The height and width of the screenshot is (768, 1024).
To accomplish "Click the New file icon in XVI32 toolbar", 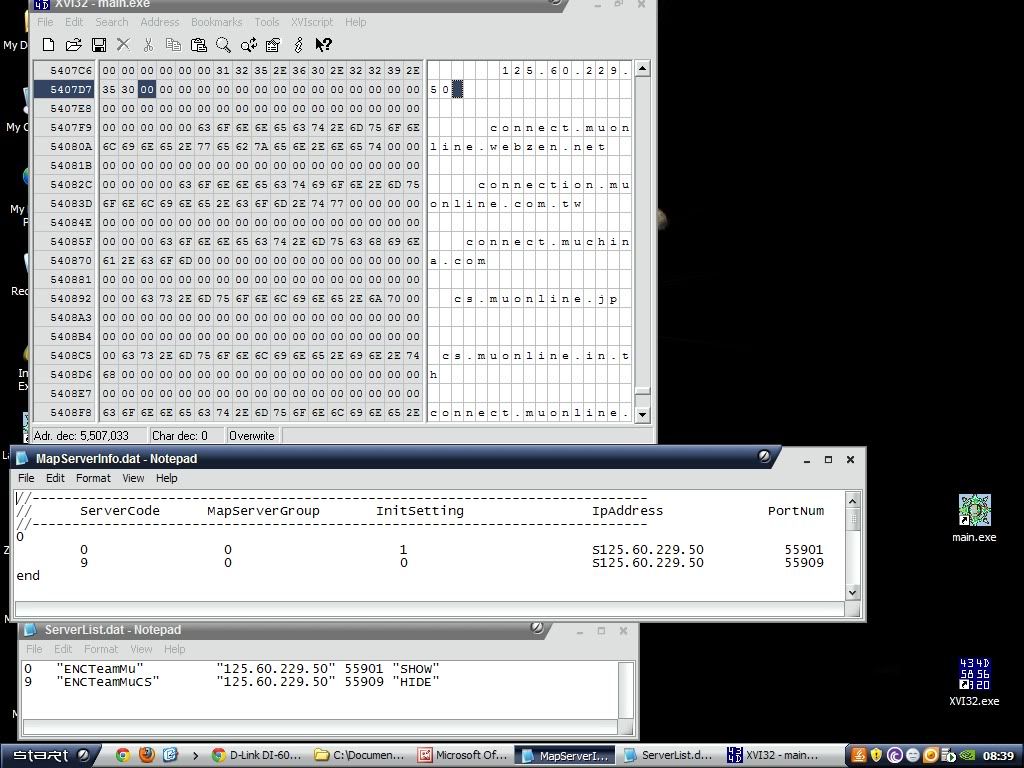I will click(x=48, y=44).
